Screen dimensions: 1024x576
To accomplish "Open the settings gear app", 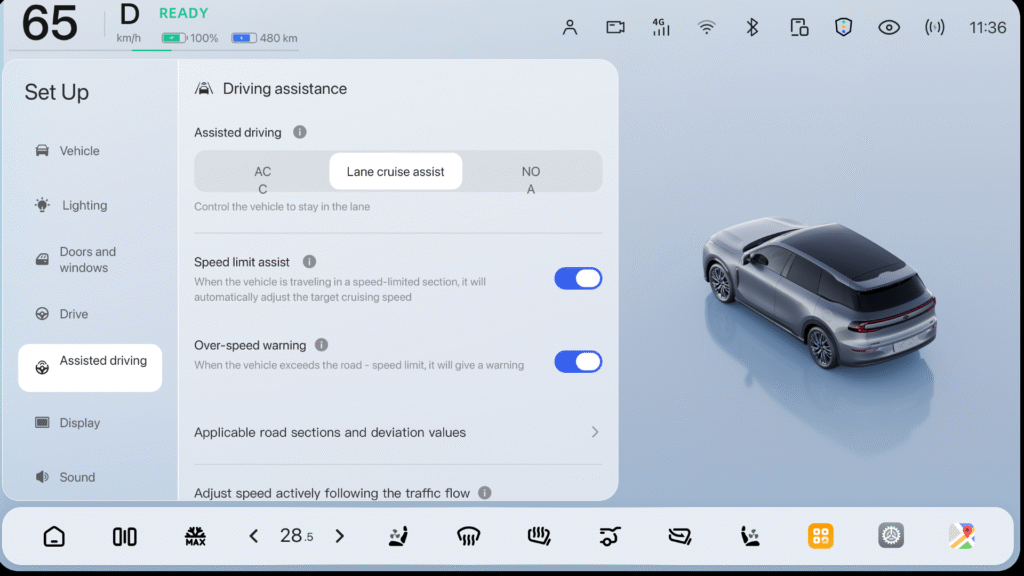I will click(x=891, y=536).
